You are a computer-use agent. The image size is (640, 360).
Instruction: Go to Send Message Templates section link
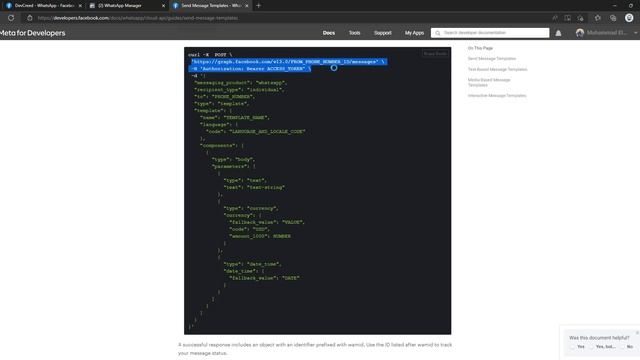click(491, 59)
